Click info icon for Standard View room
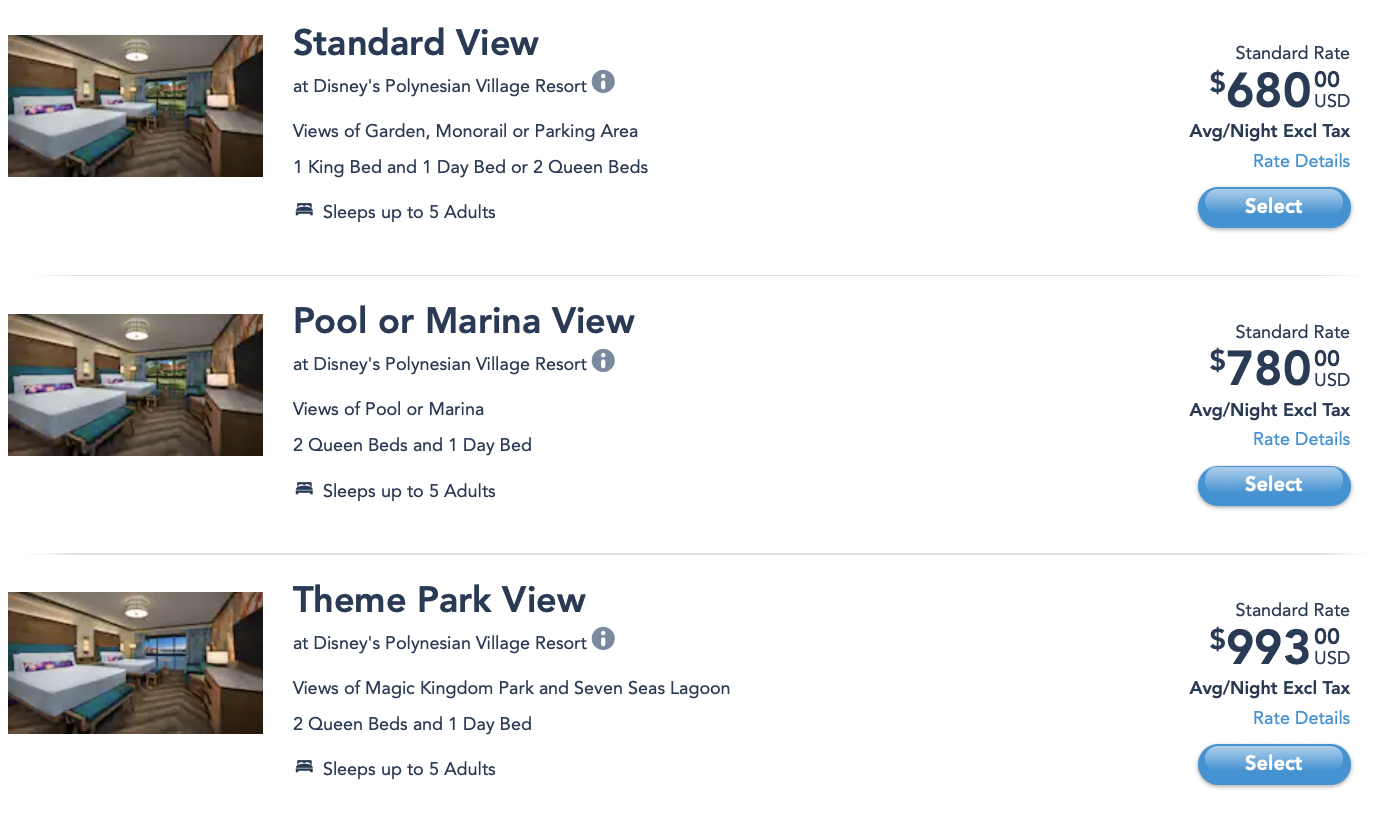Image resolution: width=1396 pixels, height=830 pixels. [x=603, y=82]
